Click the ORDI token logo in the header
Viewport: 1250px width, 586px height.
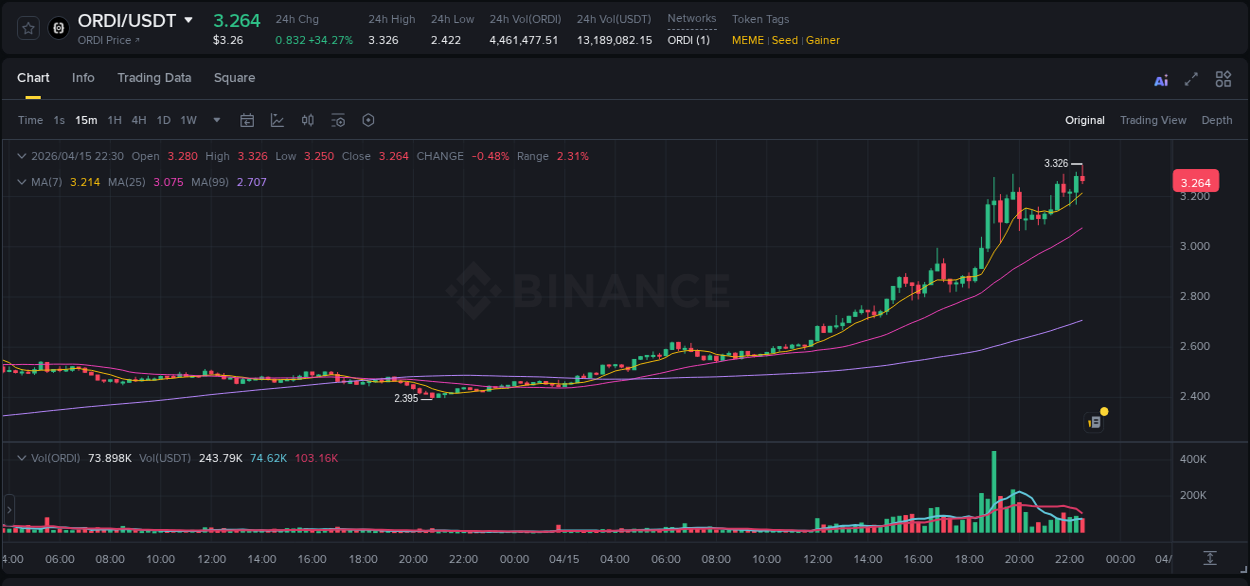click(58, 28)
